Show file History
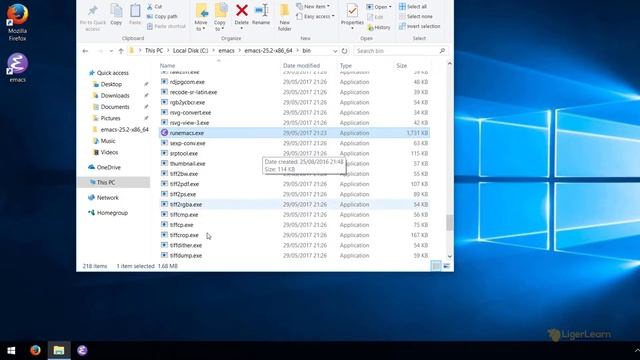The width and height of the screenshot is (640, 360). pyautogui.click(x=379, y=27)
